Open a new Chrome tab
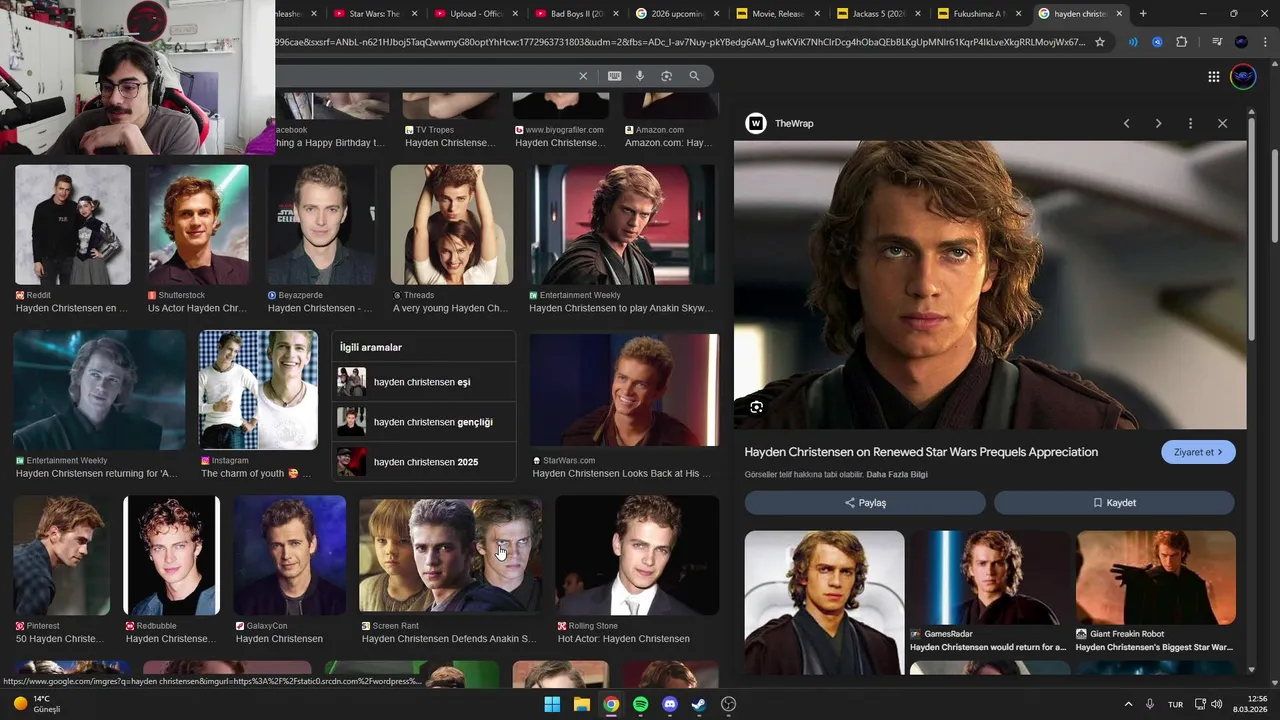This screenshot has width=1280, height=720. [1143, 14]
